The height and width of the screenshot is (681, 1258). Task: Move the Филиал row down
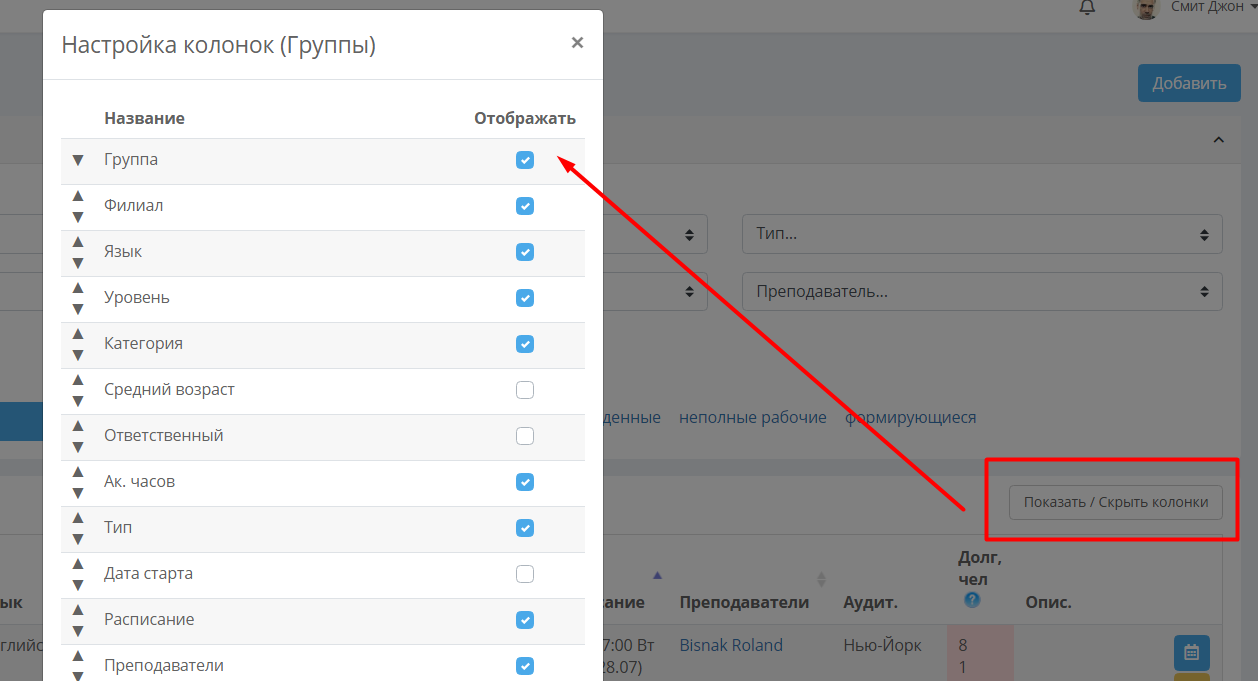pos(78,217)
